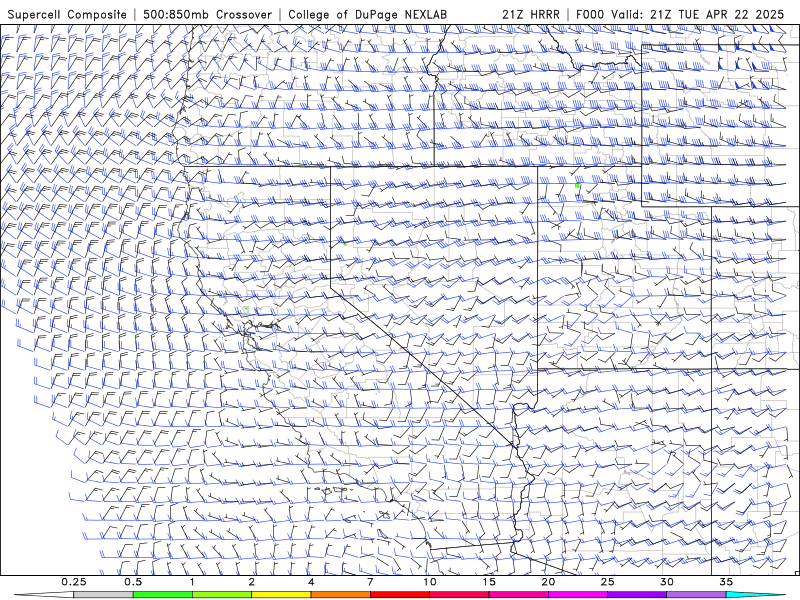Screen dimensions: 800x600
Task: Click the '2' colorbar label
Action: point(252,582)
